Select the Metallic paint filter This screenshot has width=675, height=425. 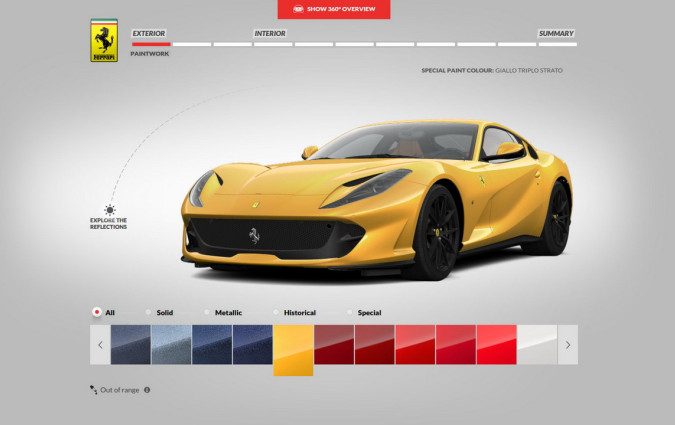point(207,313)
